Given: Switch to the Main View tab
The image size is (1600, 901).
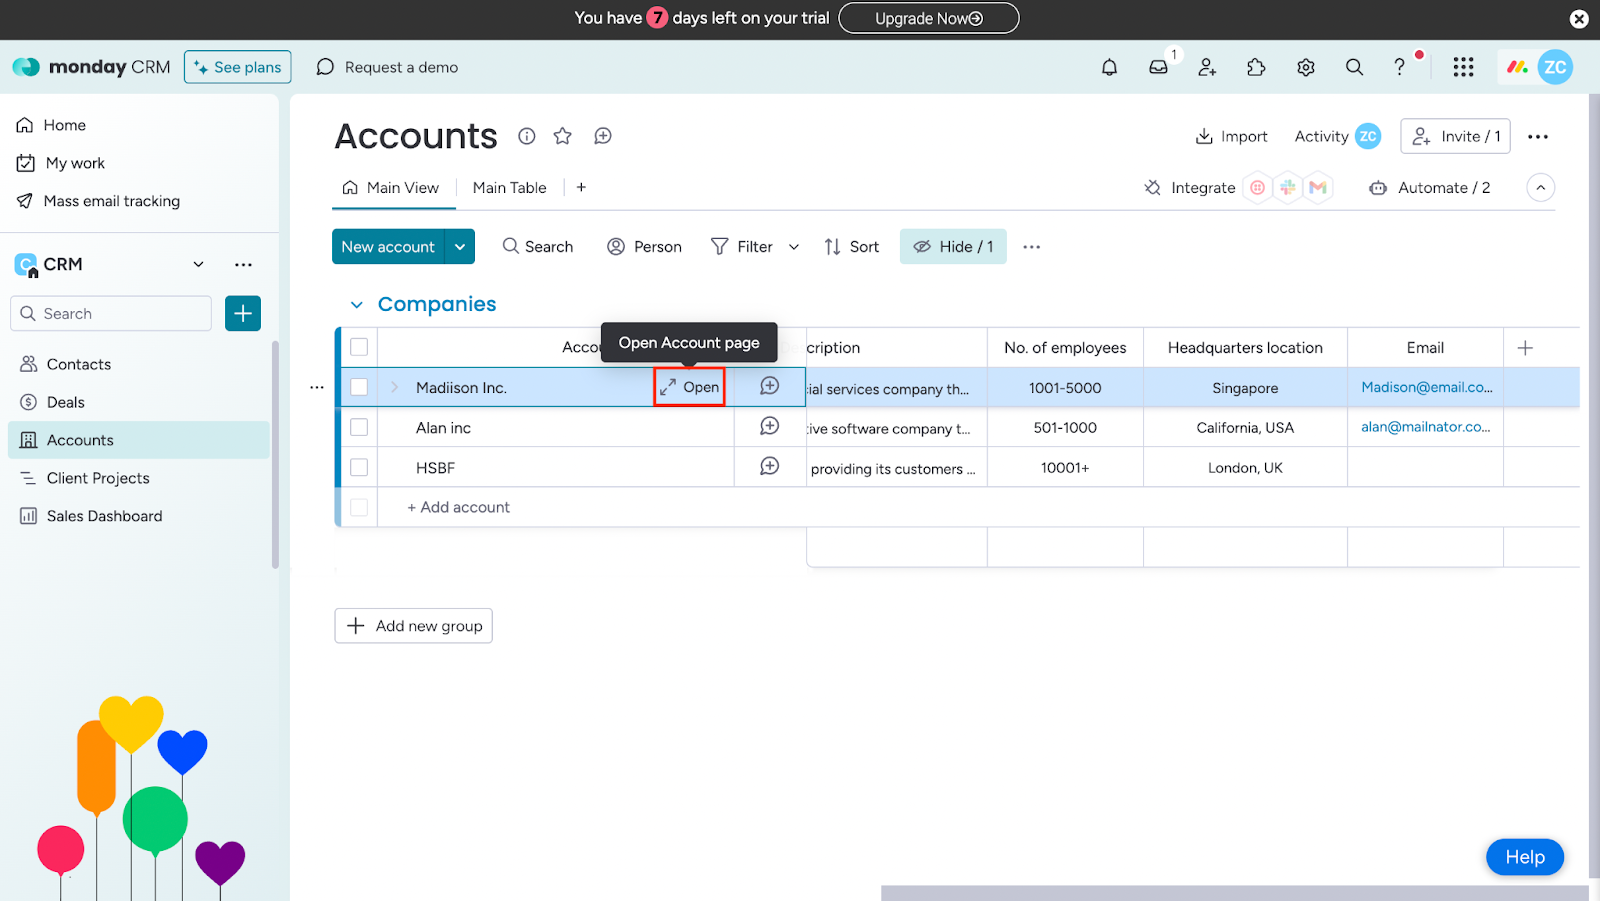Looking at the screenshot, I should [391, 188].
